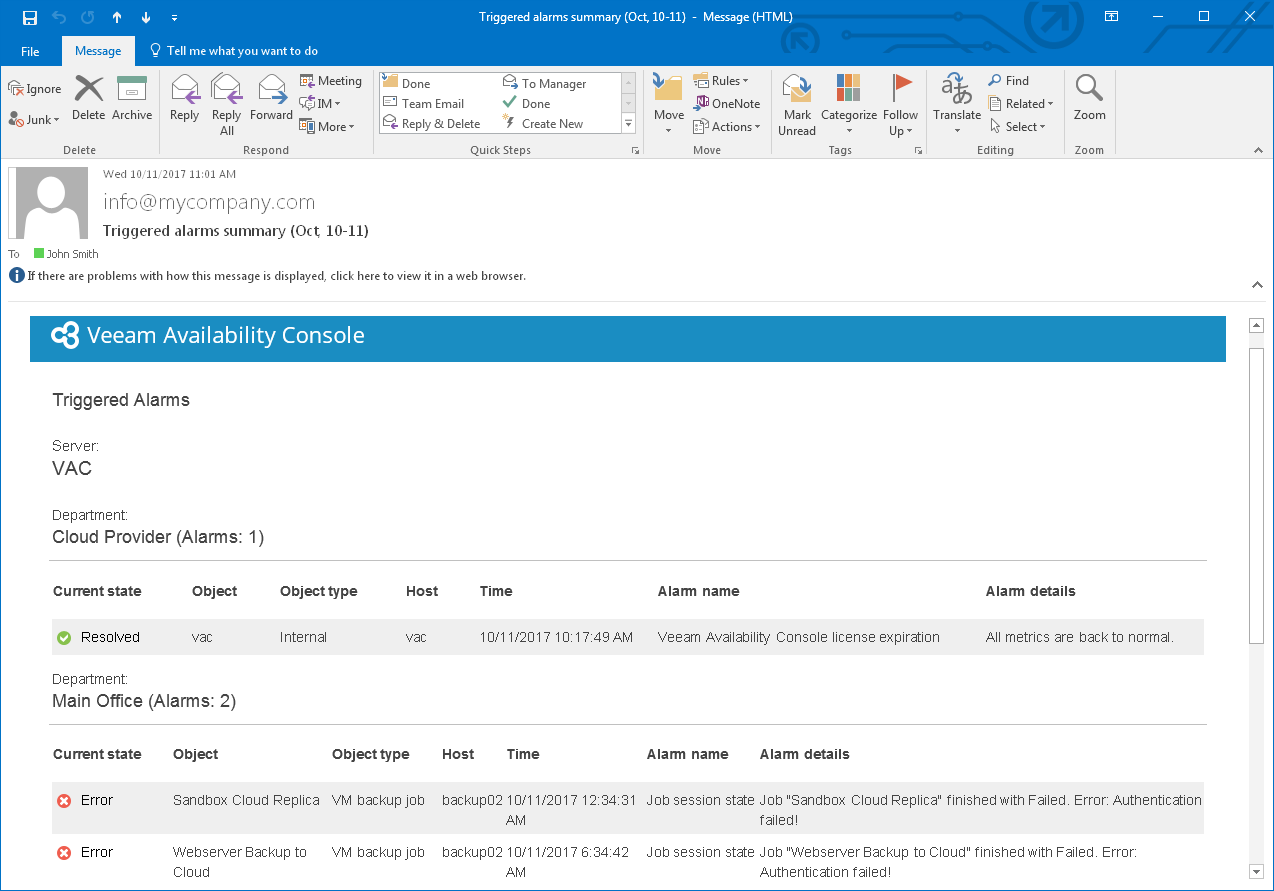Click sender address info@mycompany.com
Image resolution: width=1274 pixels, height=891 pixels.
(209, 202)
